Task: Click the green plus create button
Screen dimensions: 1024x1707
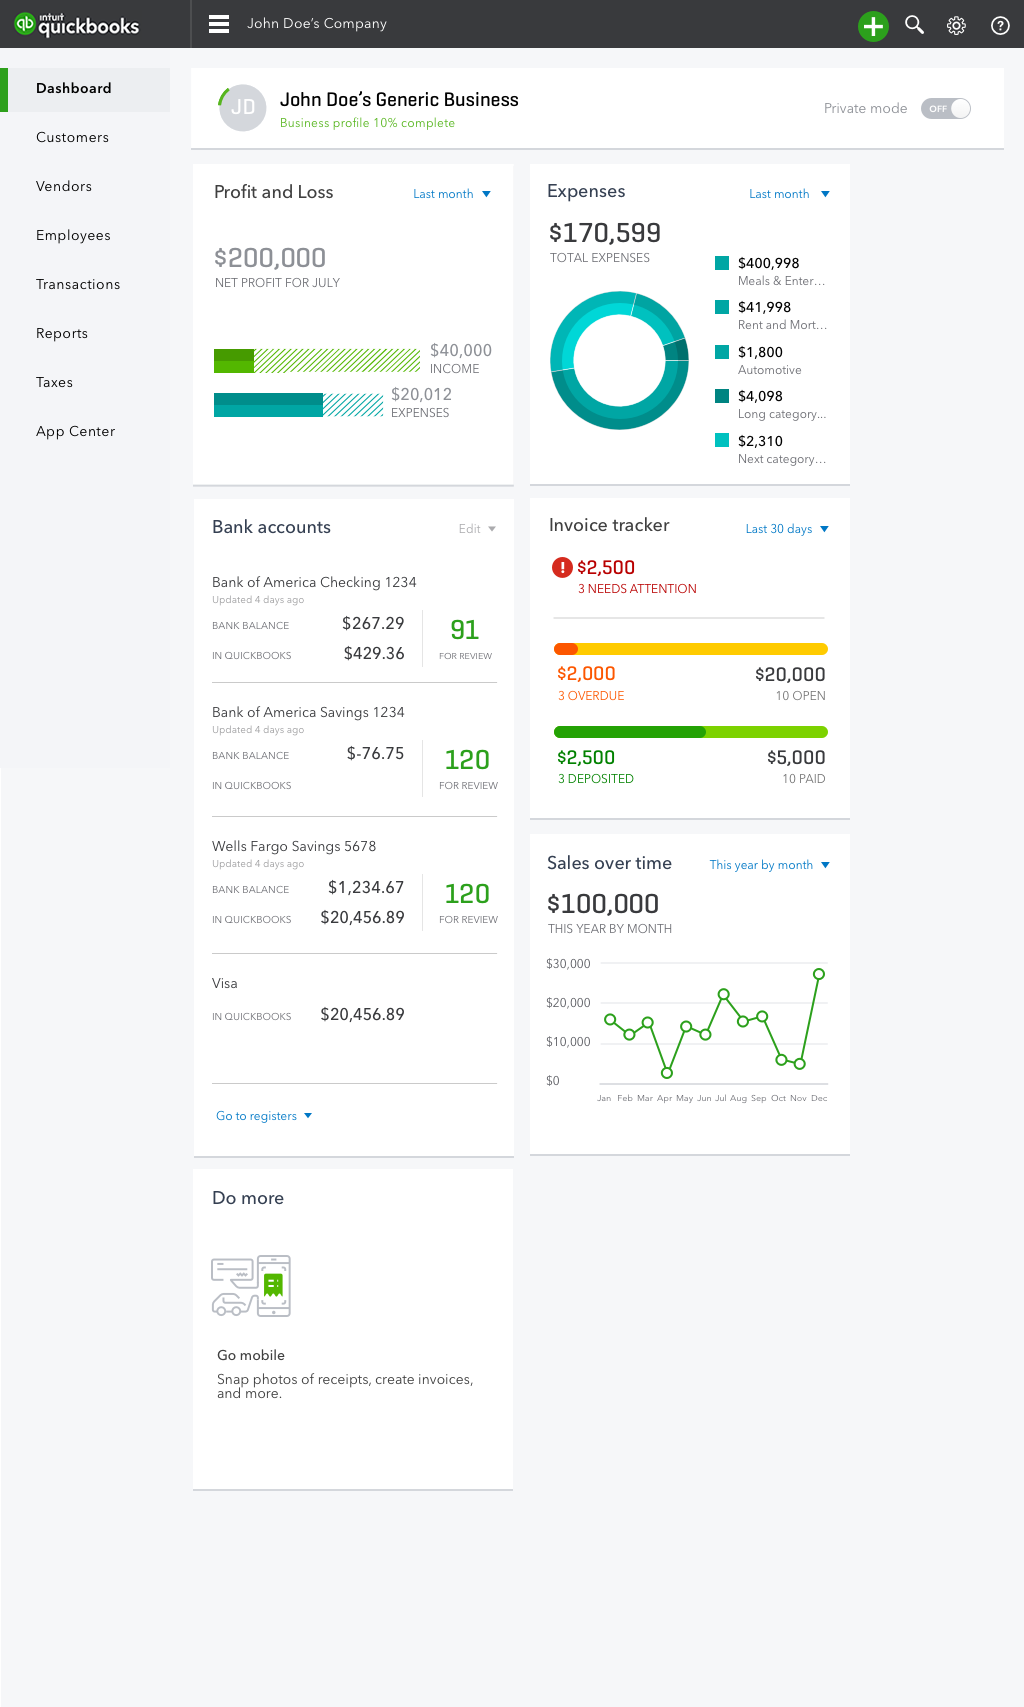Action: (873, 25)
